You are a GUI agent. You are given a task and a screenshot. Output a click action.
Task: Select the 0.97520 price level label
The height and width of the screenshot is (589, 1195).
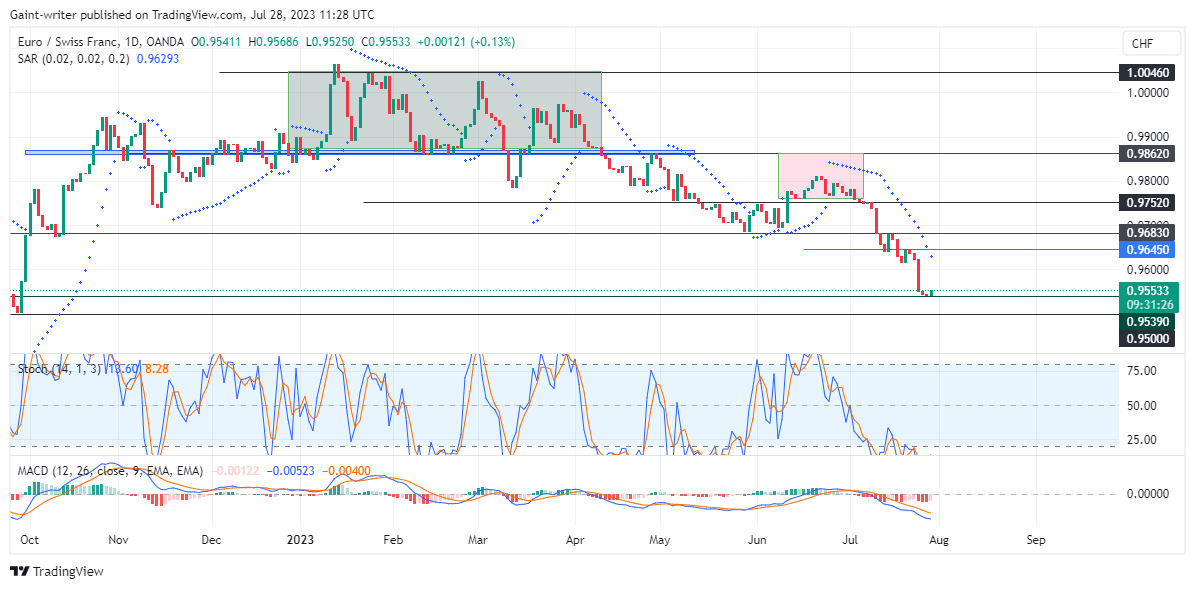(1148, 203)
